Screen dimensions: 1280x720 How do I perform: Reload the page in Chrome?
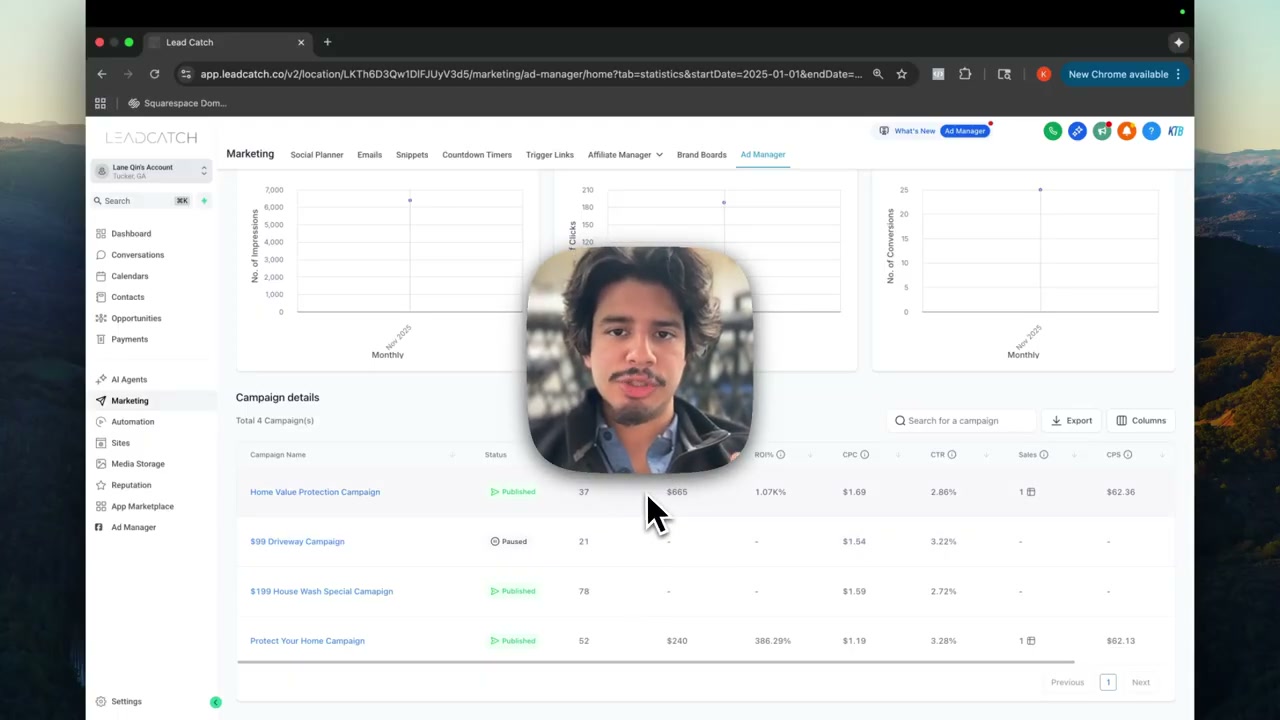click(154, 74)
